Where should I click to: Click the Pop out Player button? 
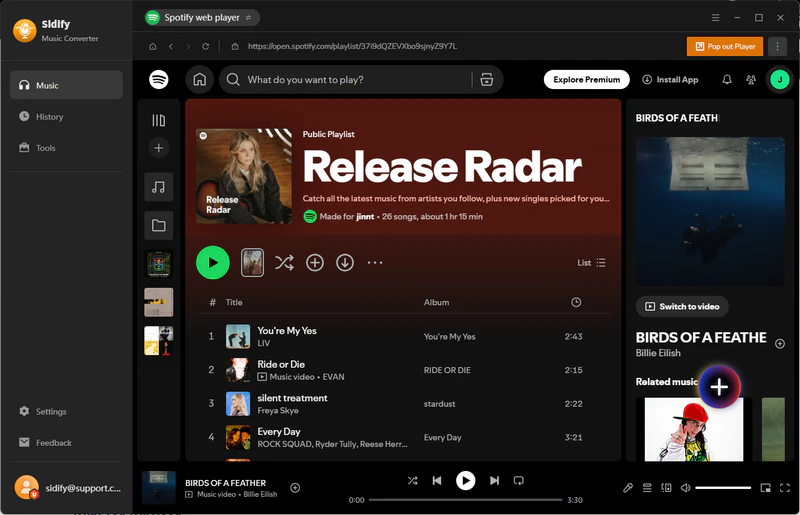(725, 46)
